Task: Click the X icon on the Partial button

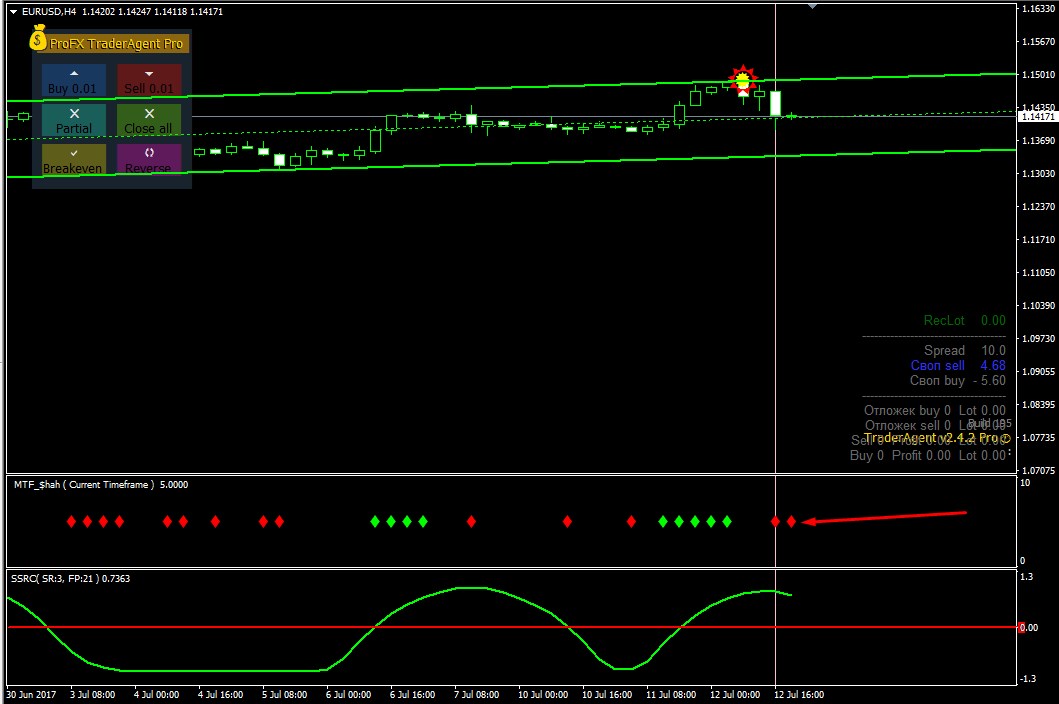Action: [74, 114]
